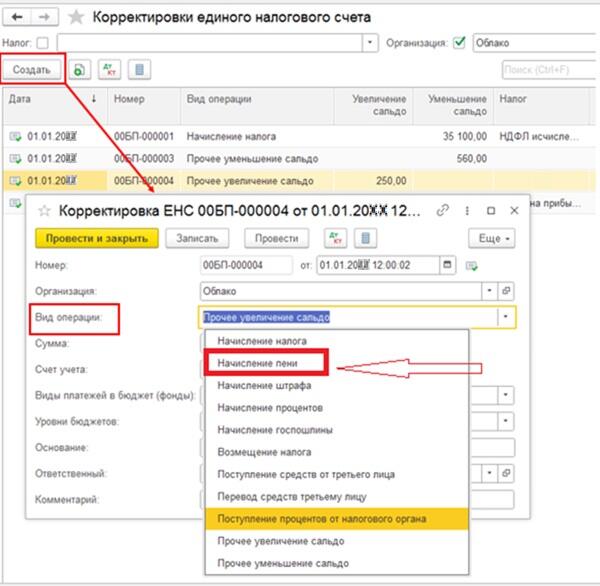Click the Дт/Кт postings icon in the list toolbar

tap(109, 70)
